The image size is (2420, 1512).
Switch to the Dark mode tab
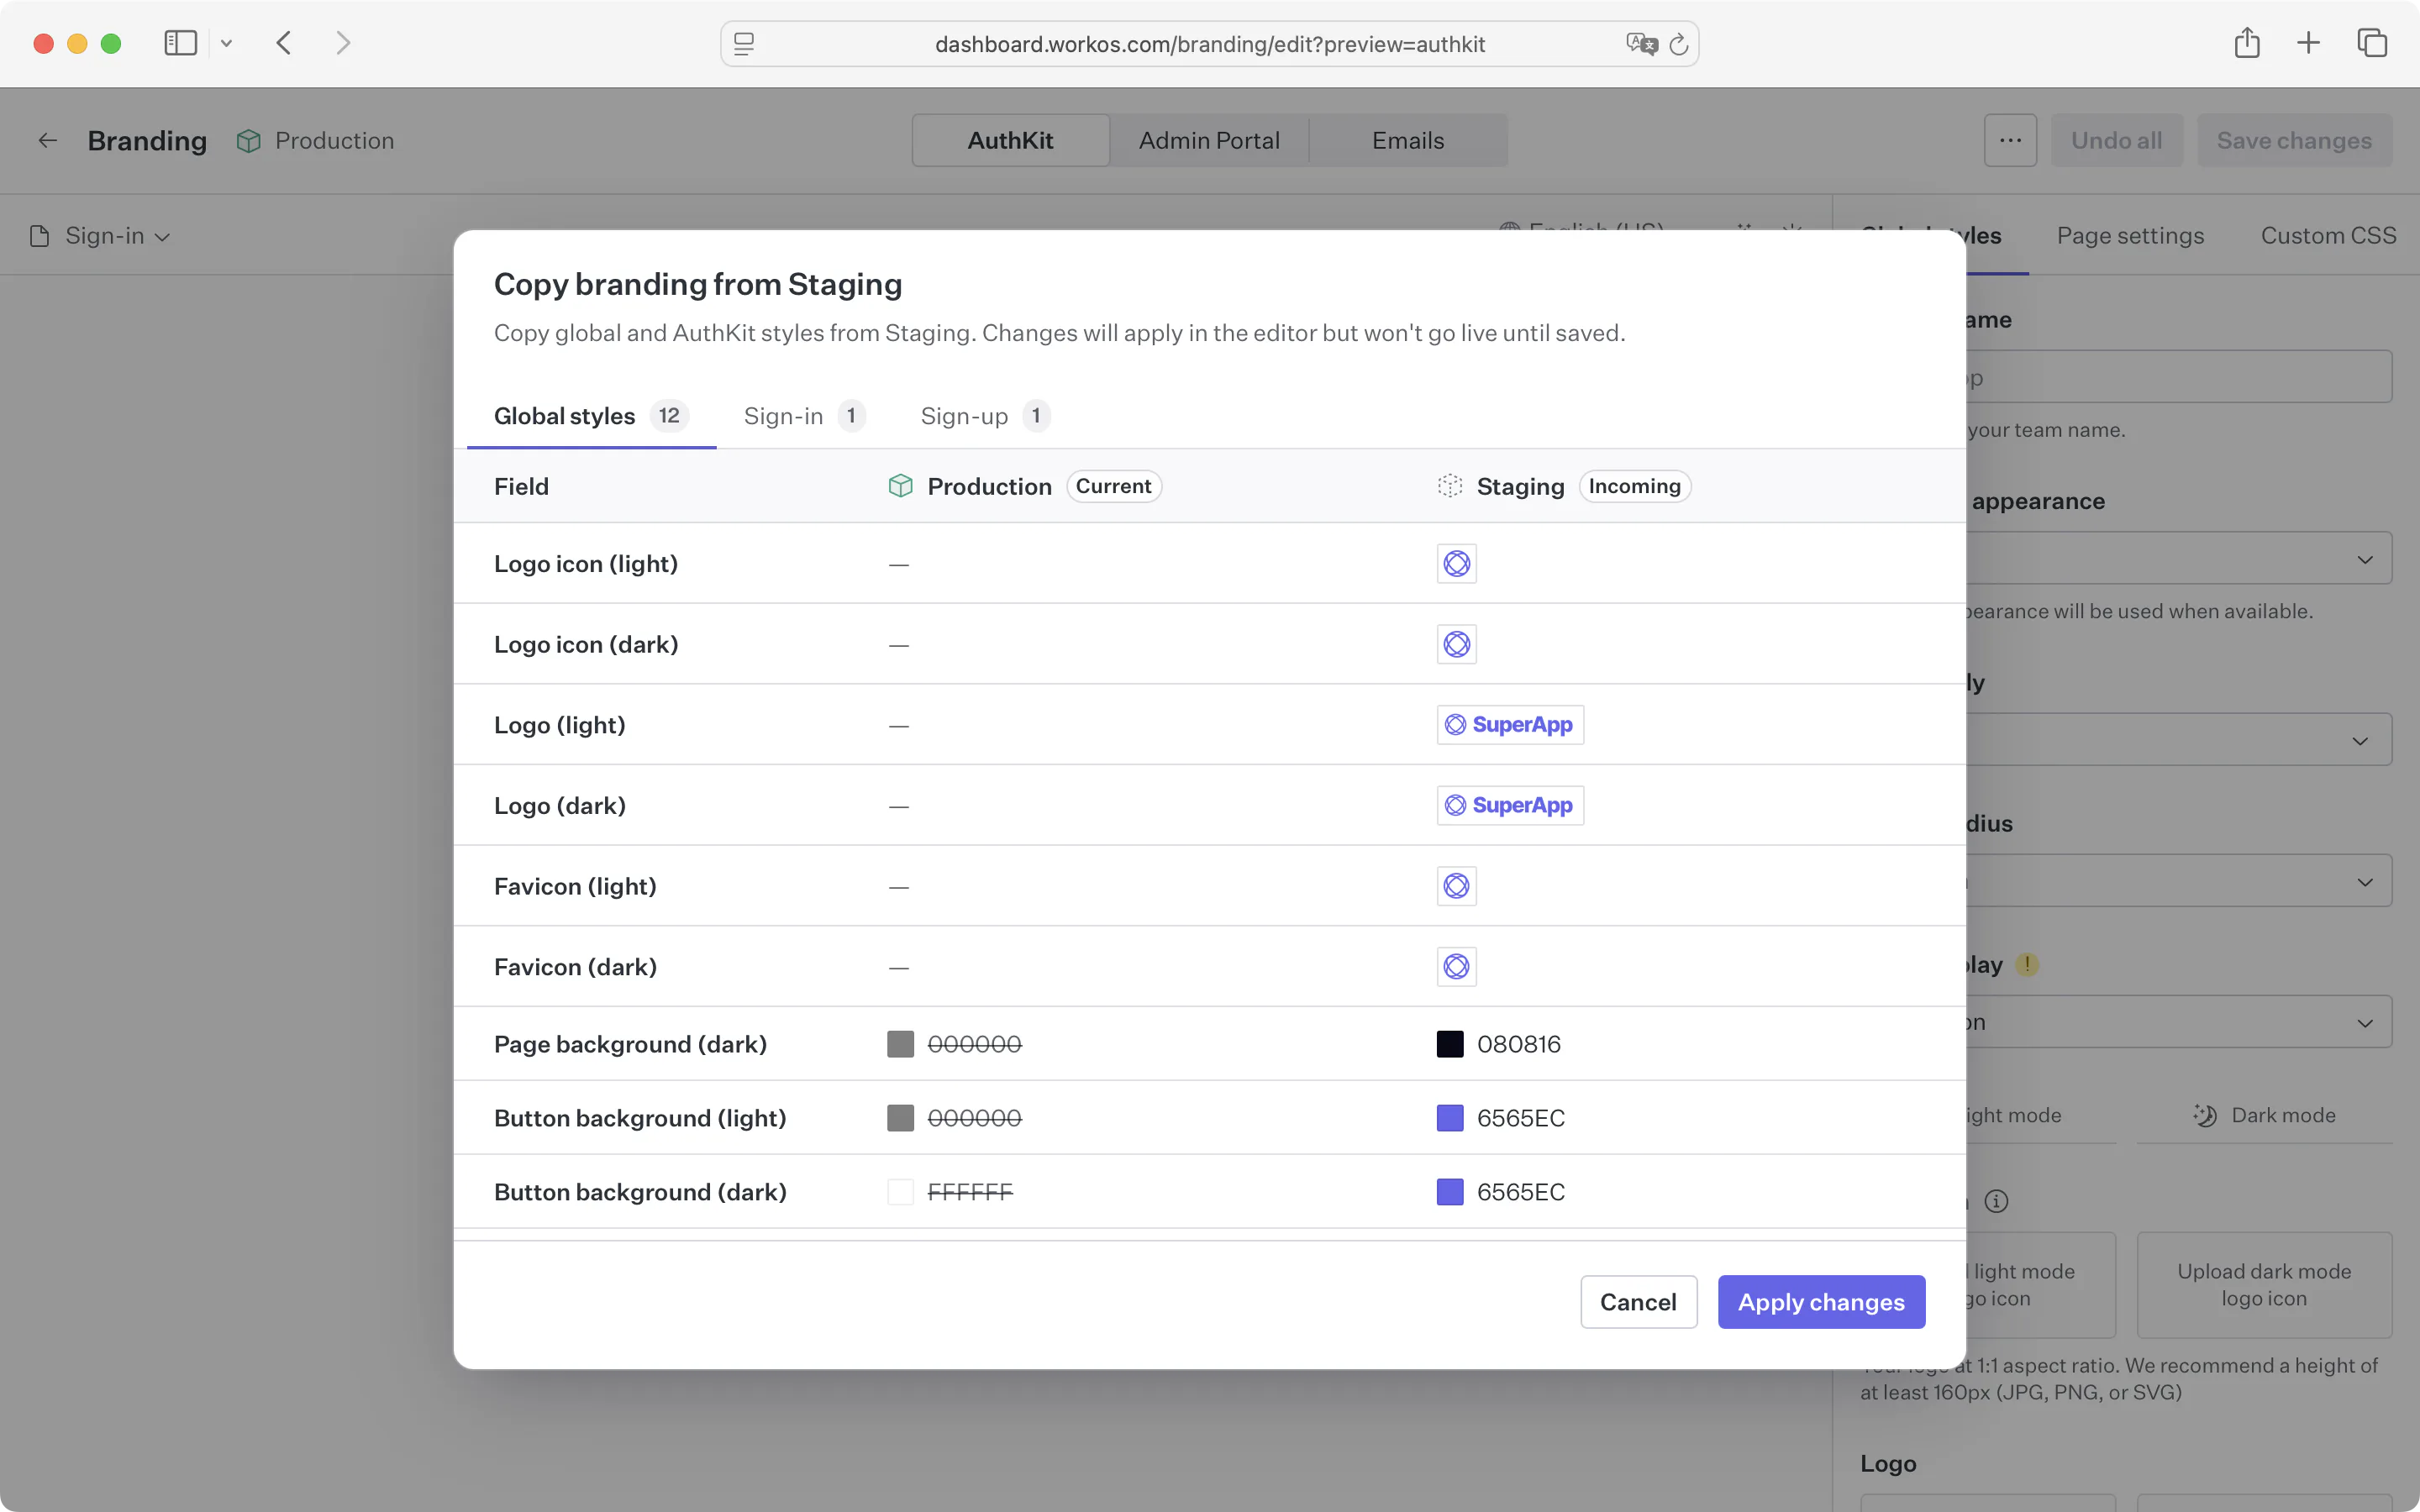[2264, 1115]
